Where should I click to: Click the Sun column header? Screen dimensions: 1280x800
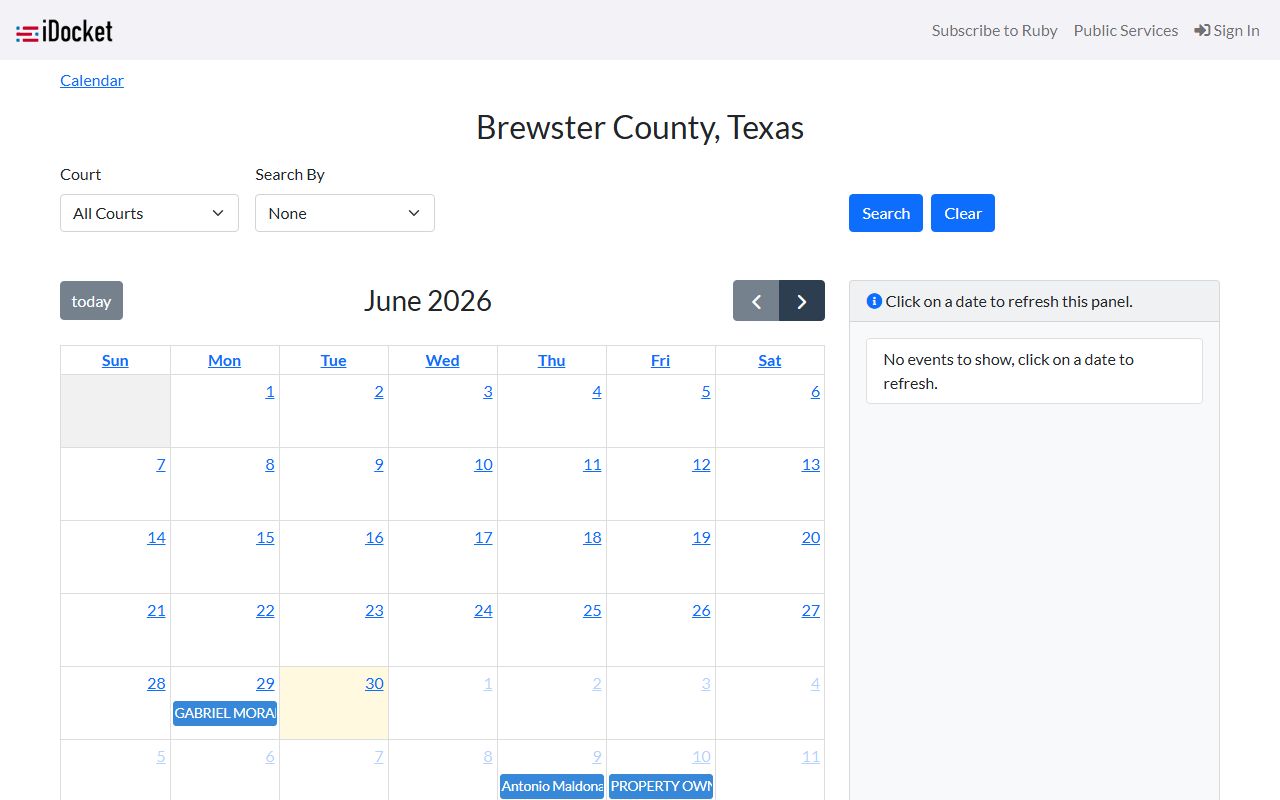(115, 360)
